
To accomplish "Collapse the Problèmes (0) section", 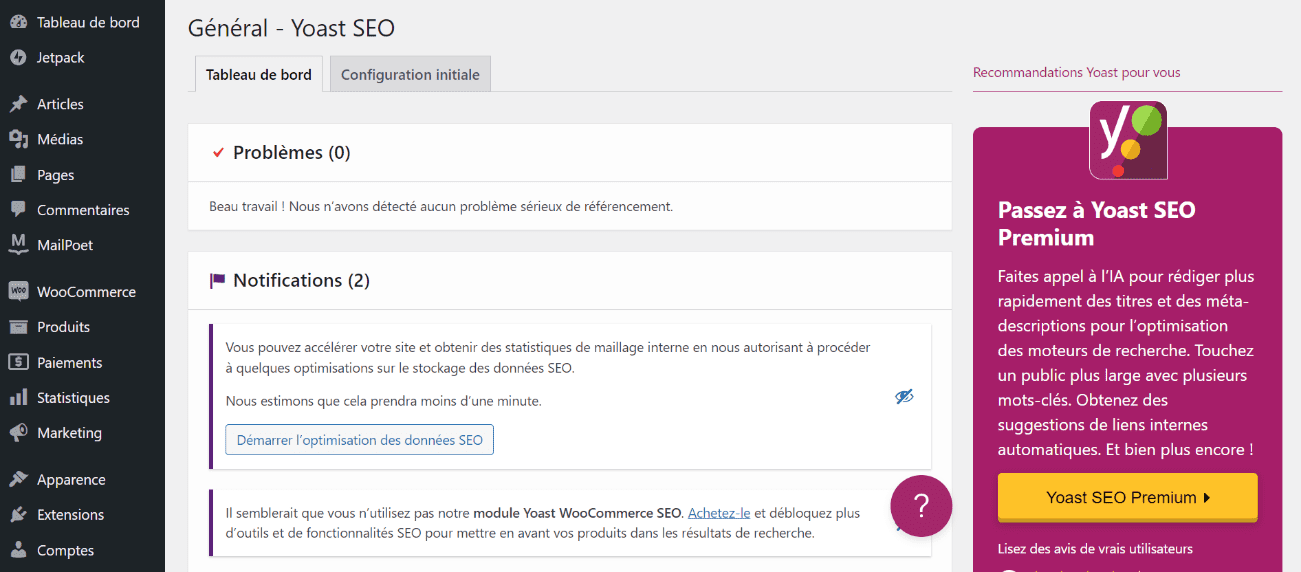I will 570,153.
